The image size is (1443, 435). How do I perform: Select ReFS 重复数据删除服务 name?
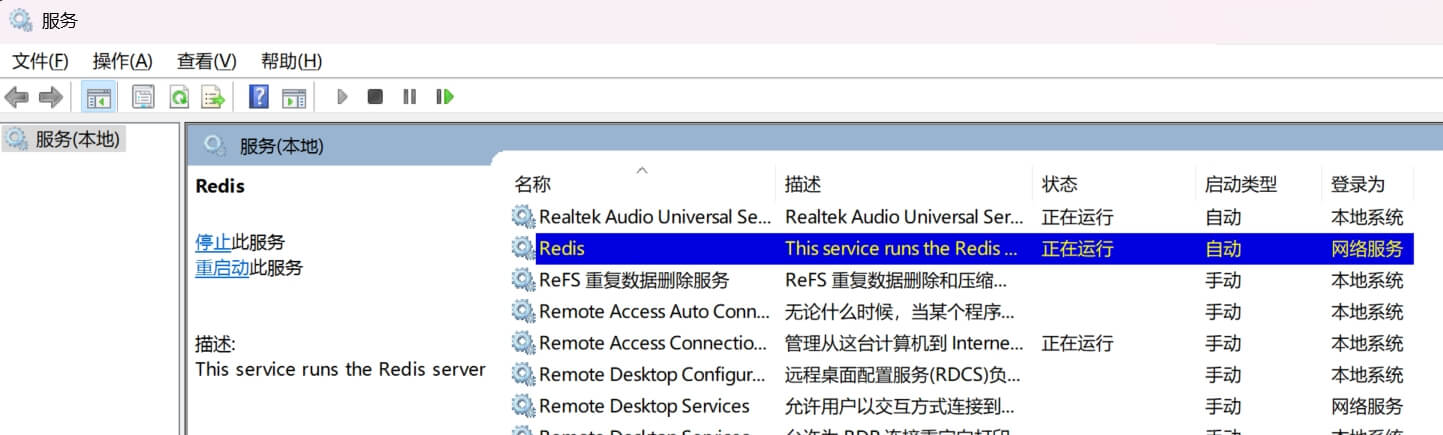tap(634, 280)
